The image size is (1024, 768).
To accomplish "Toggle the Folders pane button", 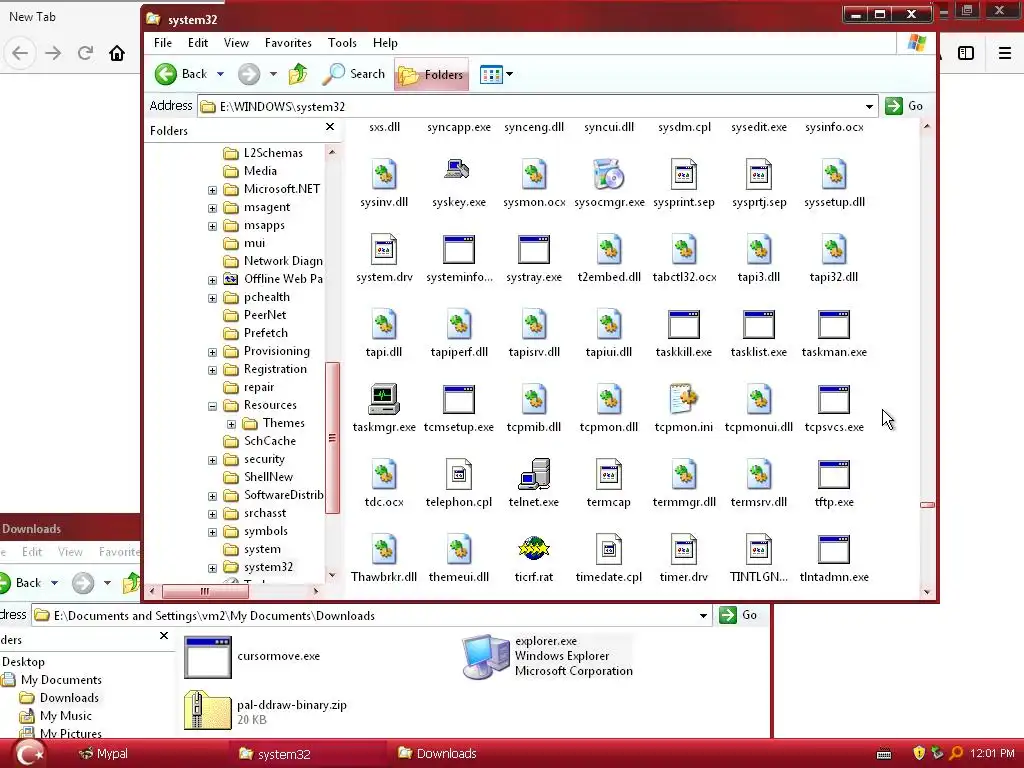I will click(431, 74).
